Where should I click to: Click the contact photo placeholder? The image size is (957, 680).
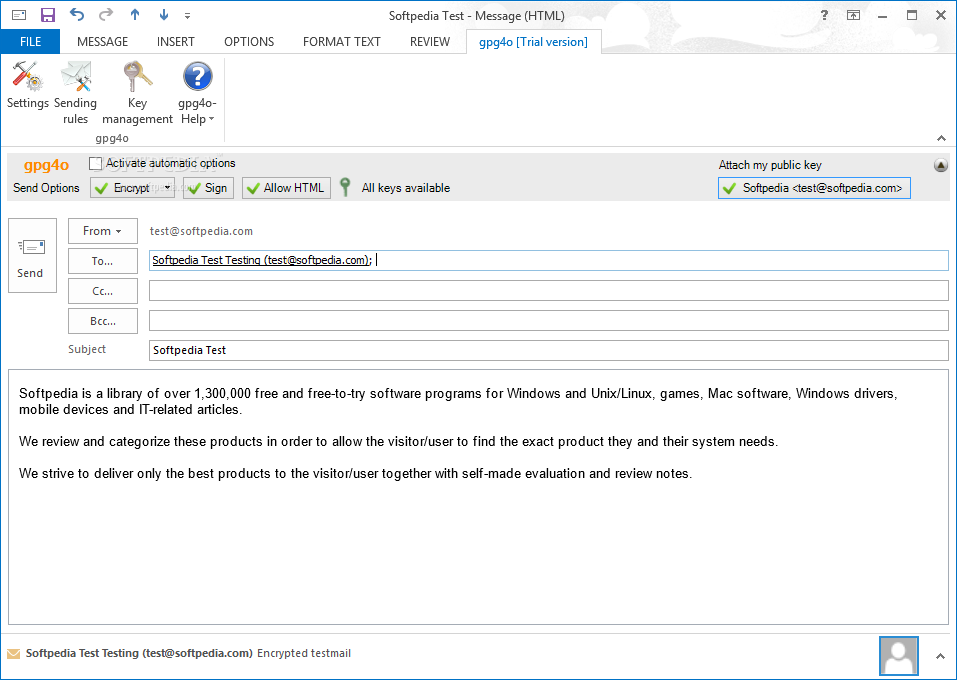(x=898, y=656)
